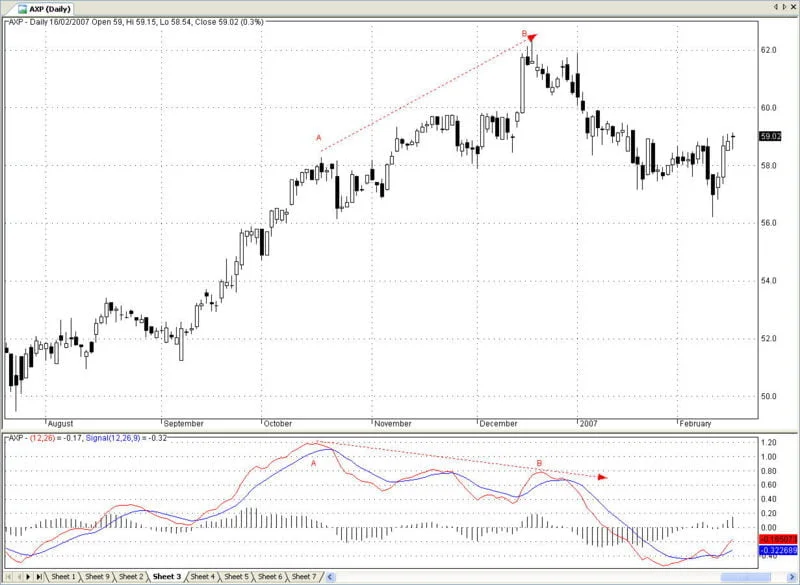
Task: Click the 1.20 MACD axis label
Action: coord(768,442)
